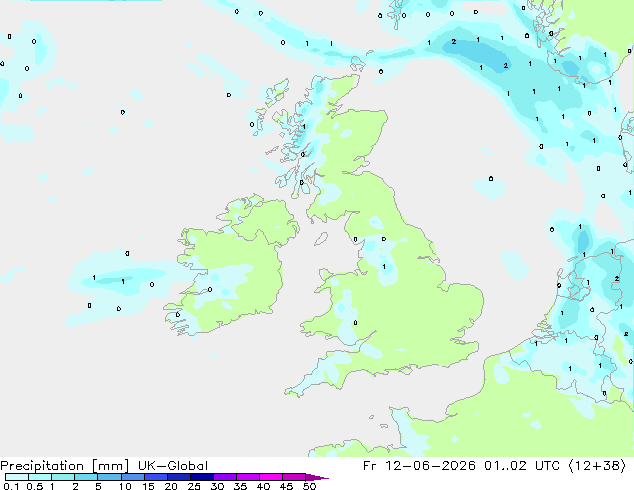This screenshot has height=490, width=634.
Task: Pick the 35–40 mm purple legend swatch
Action: pyautogui.click(x=248, y=477)
